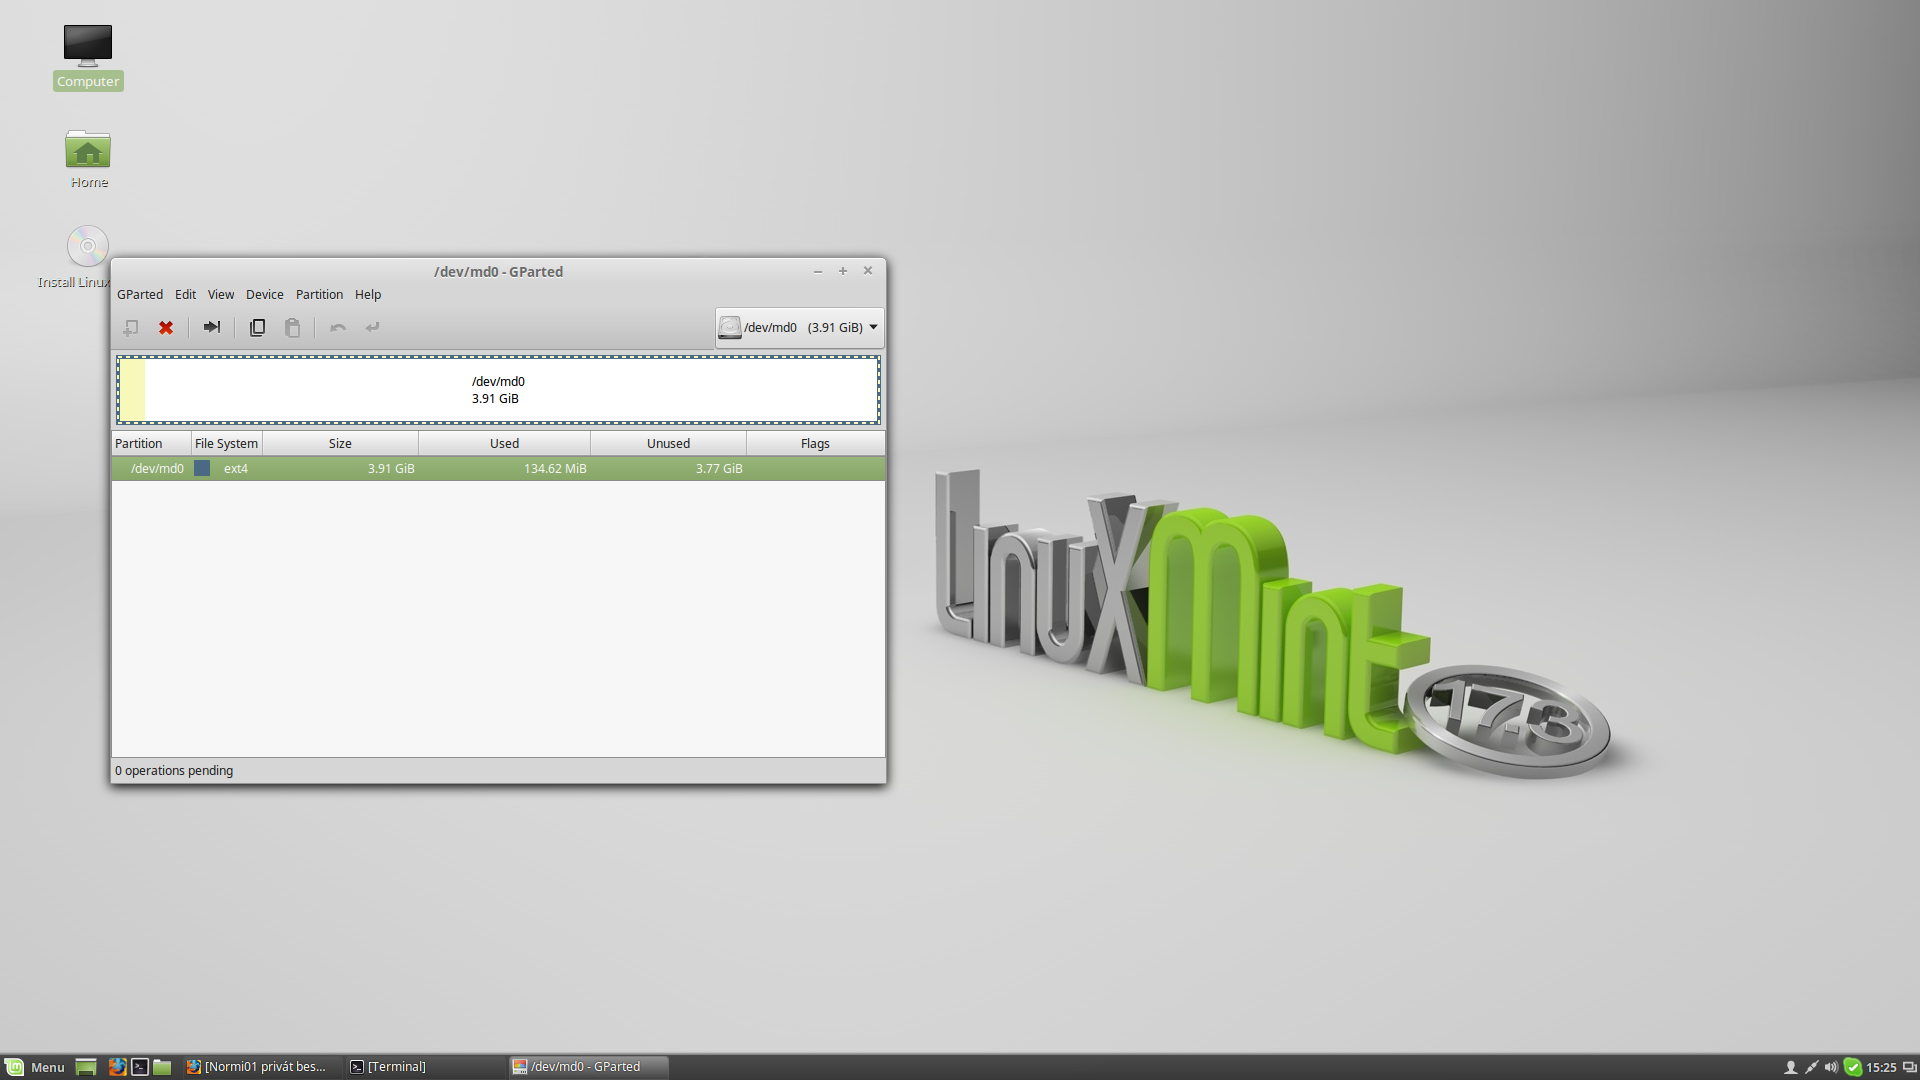This screenshot has width=1920, height=1080.
Task: Click the '0 operations pending' status bar
Action: pos(174,771)
